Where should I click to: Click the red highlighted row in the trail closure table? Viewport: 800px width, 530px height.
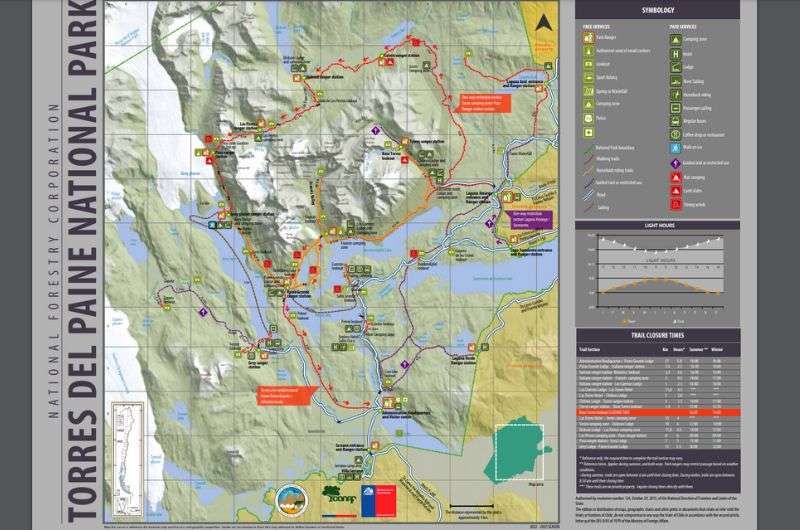coord(658,412)
